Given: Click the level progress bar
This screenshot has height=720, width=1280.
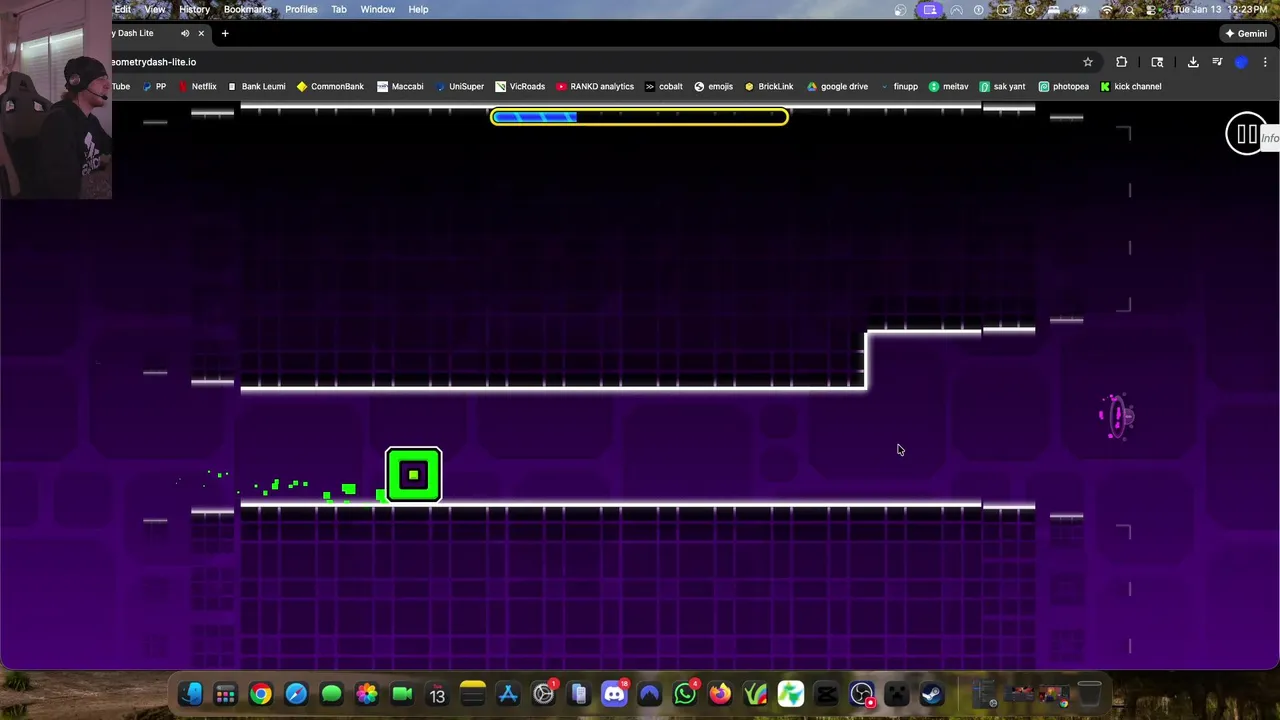Looking at the screenshot, I should 639,117.
